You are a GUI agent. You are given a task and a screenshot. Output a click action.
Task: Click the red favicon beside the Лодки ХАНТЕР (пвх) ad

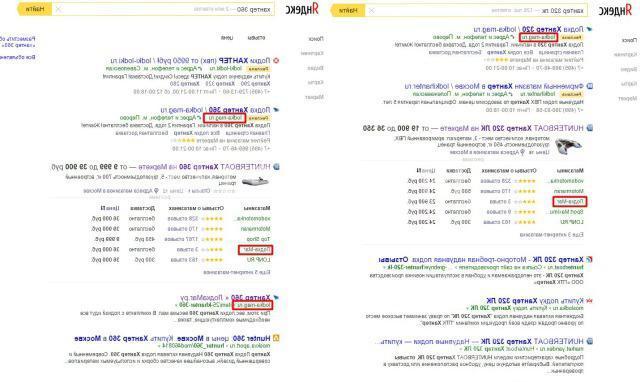tap(276, 60)
